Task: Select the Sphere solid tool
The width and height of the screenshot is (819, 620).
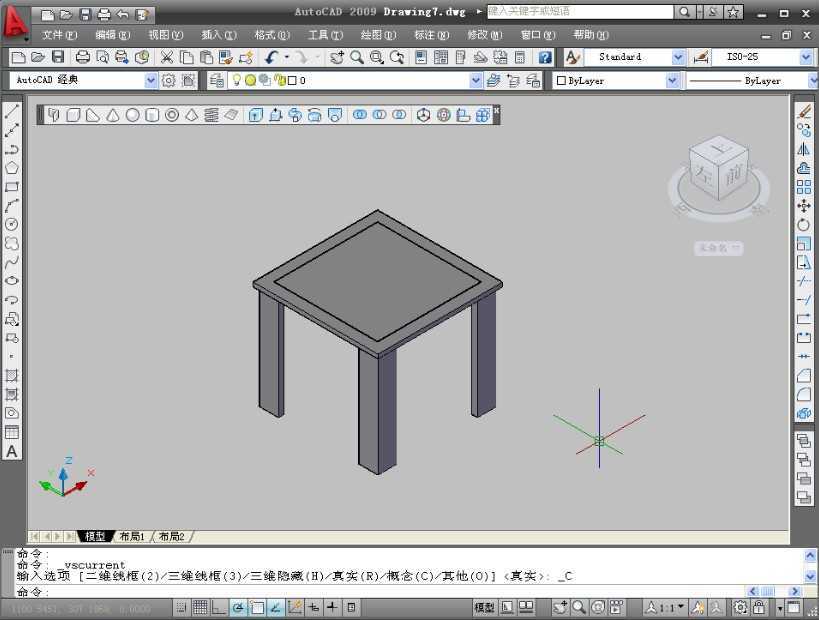Action: 133,115
